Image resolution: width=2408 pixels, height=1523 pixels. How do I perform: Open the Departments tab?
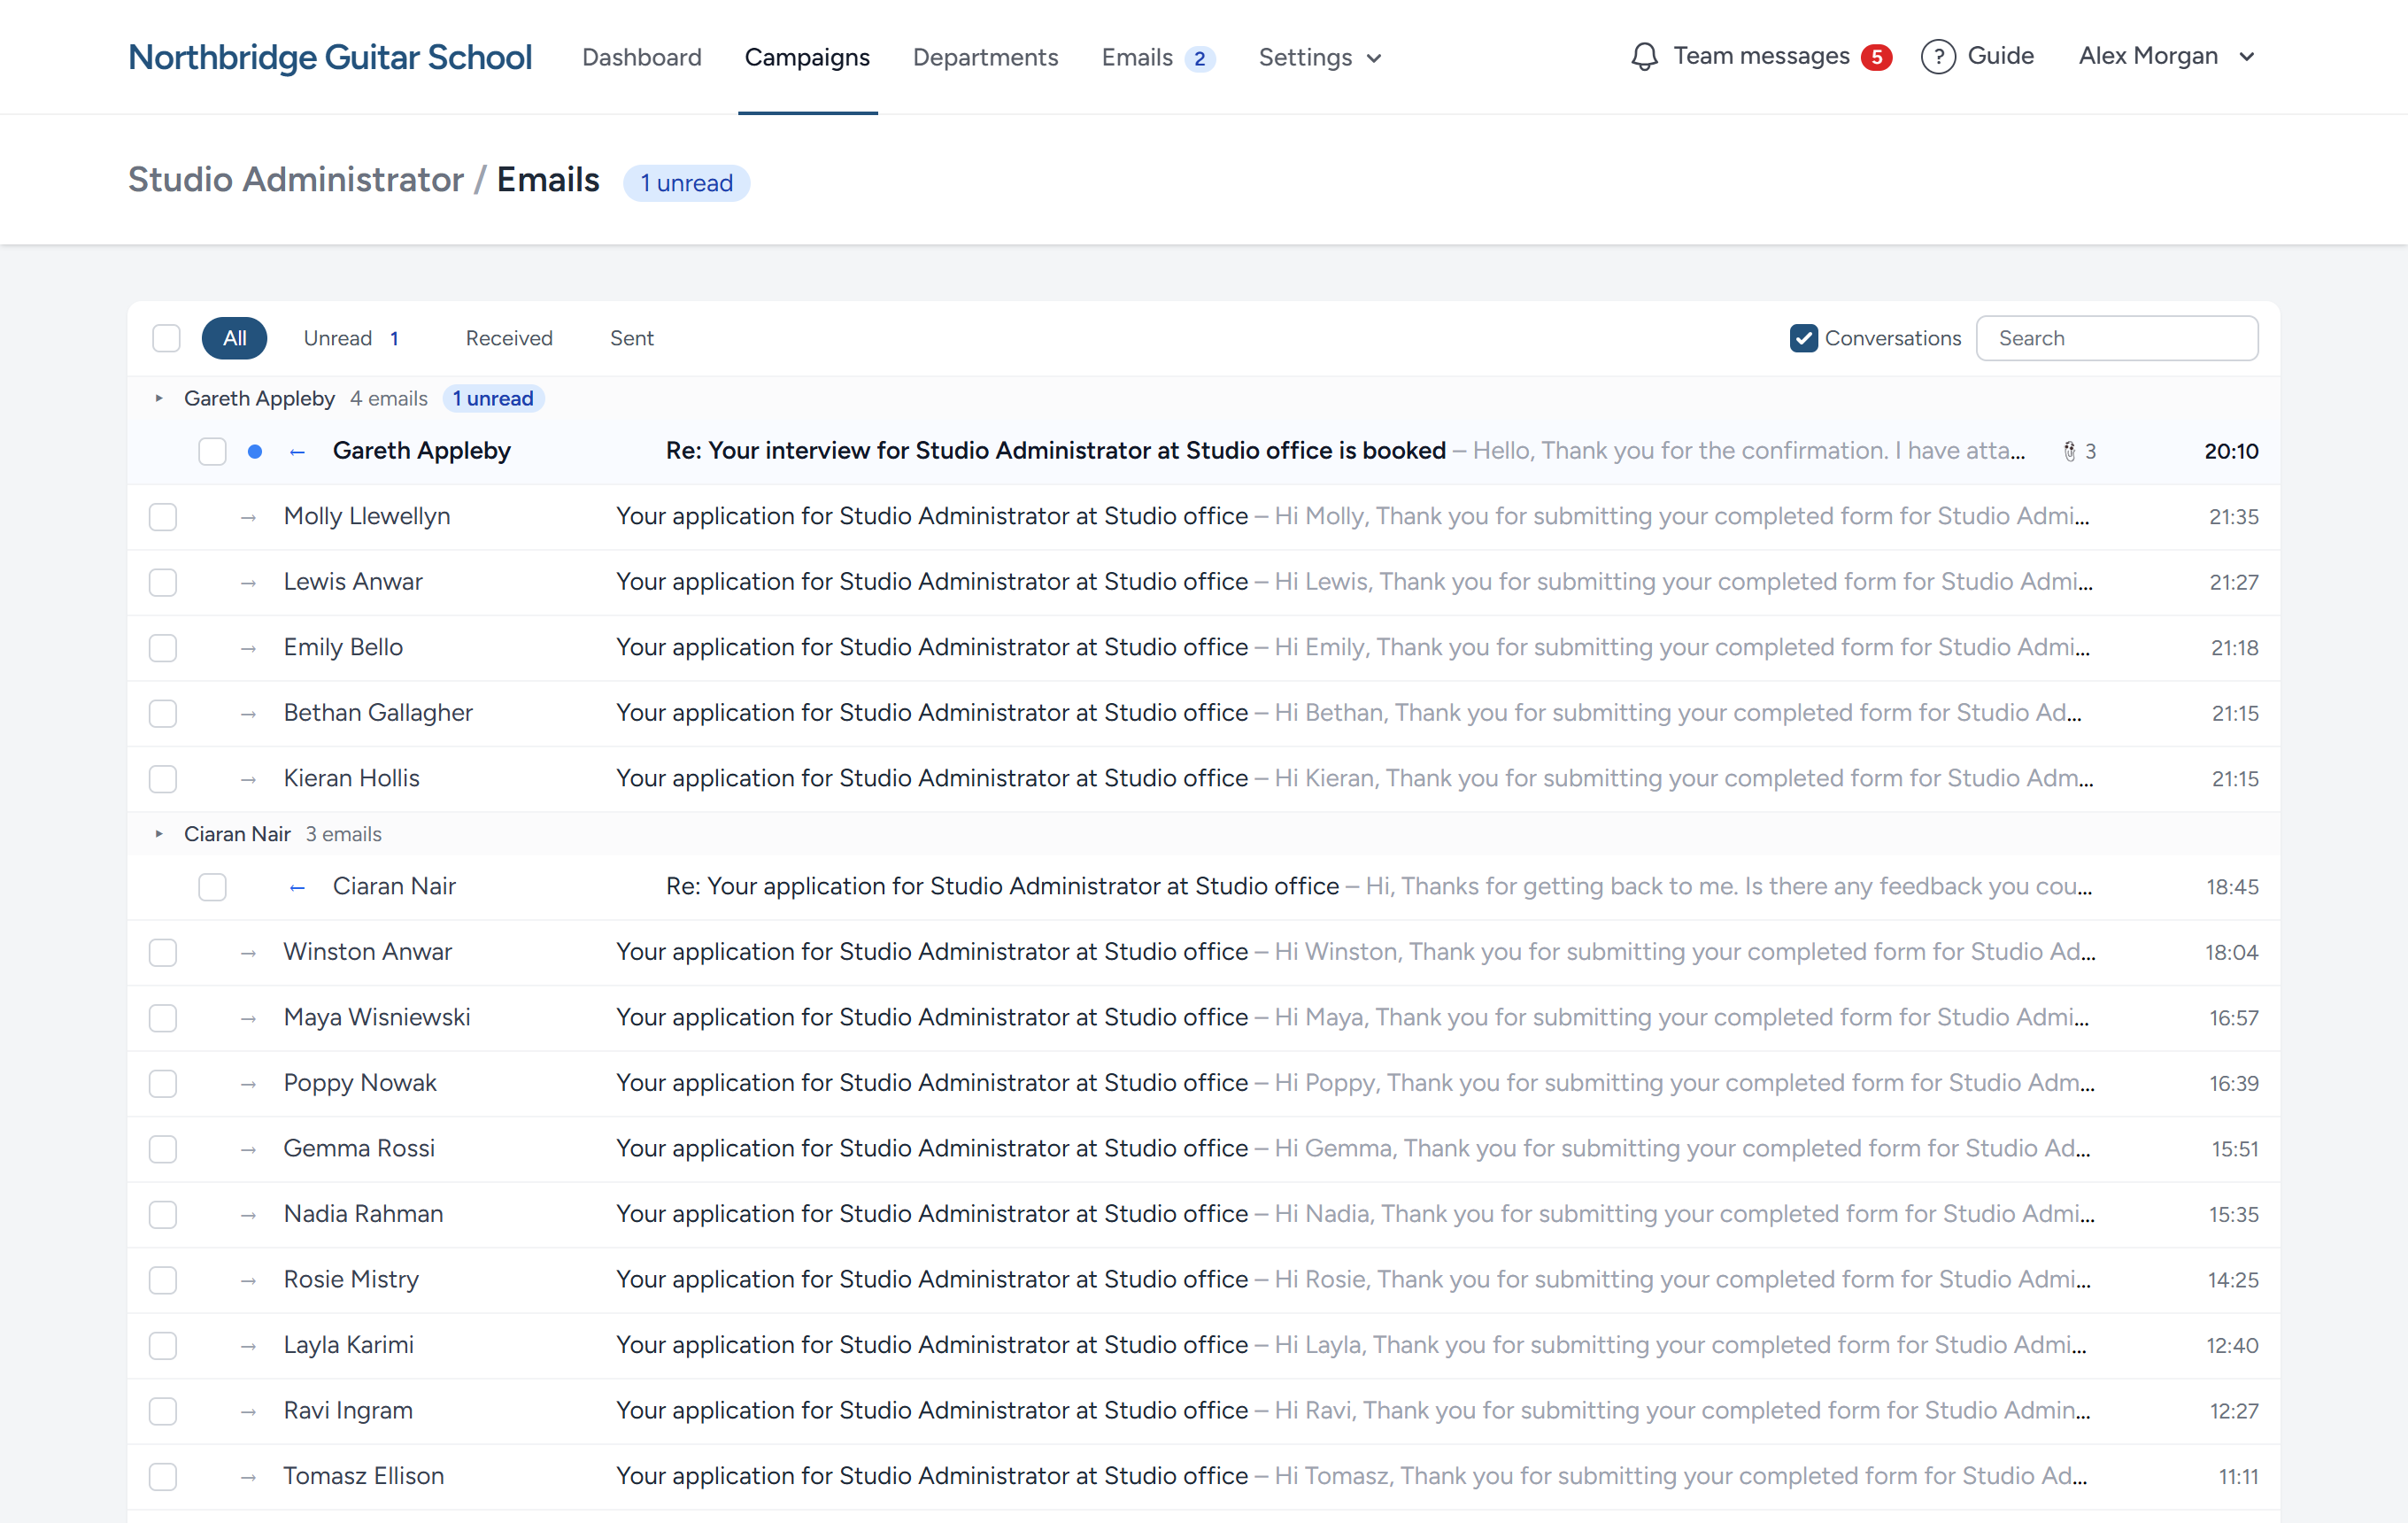(985, 58)
